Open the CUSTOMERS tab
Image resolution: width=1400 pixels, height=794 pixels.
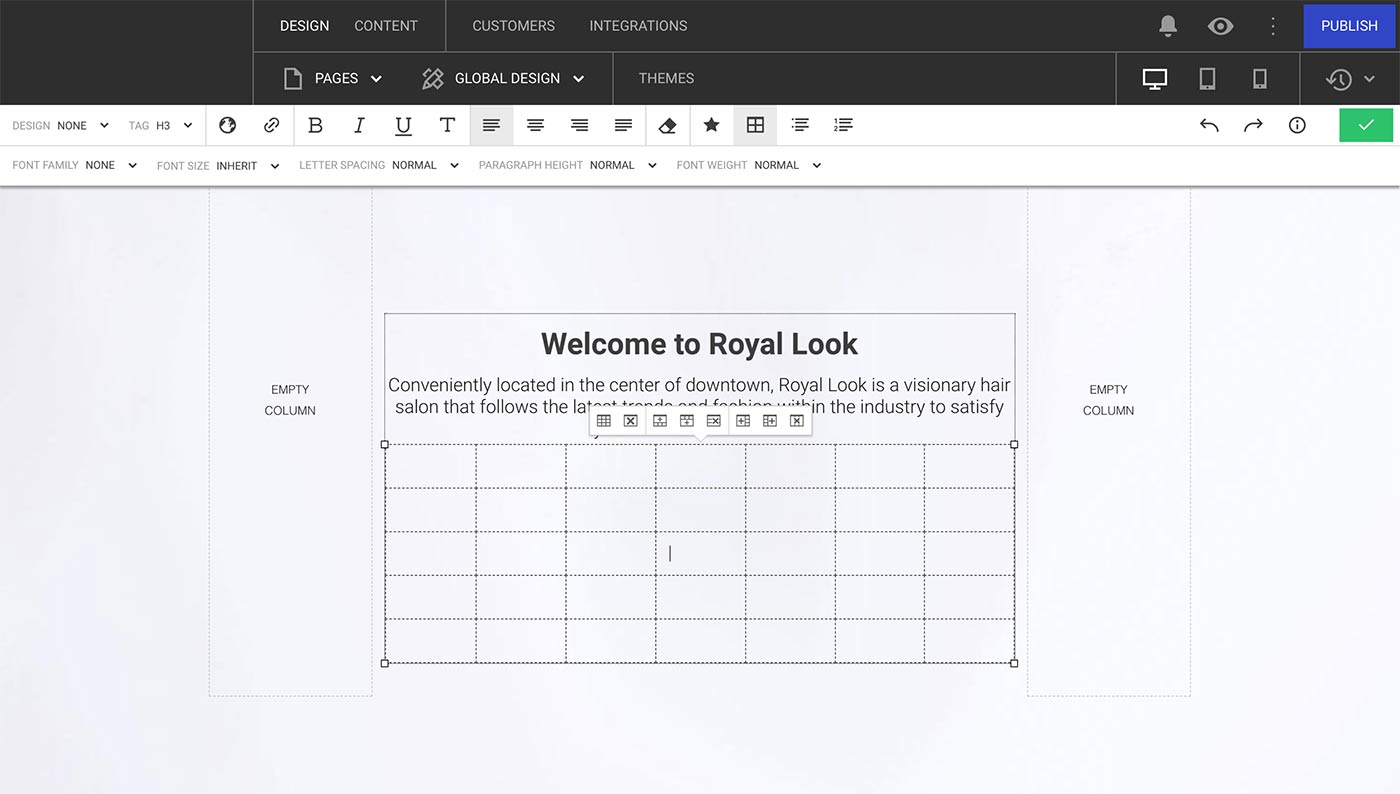[513, 26]
